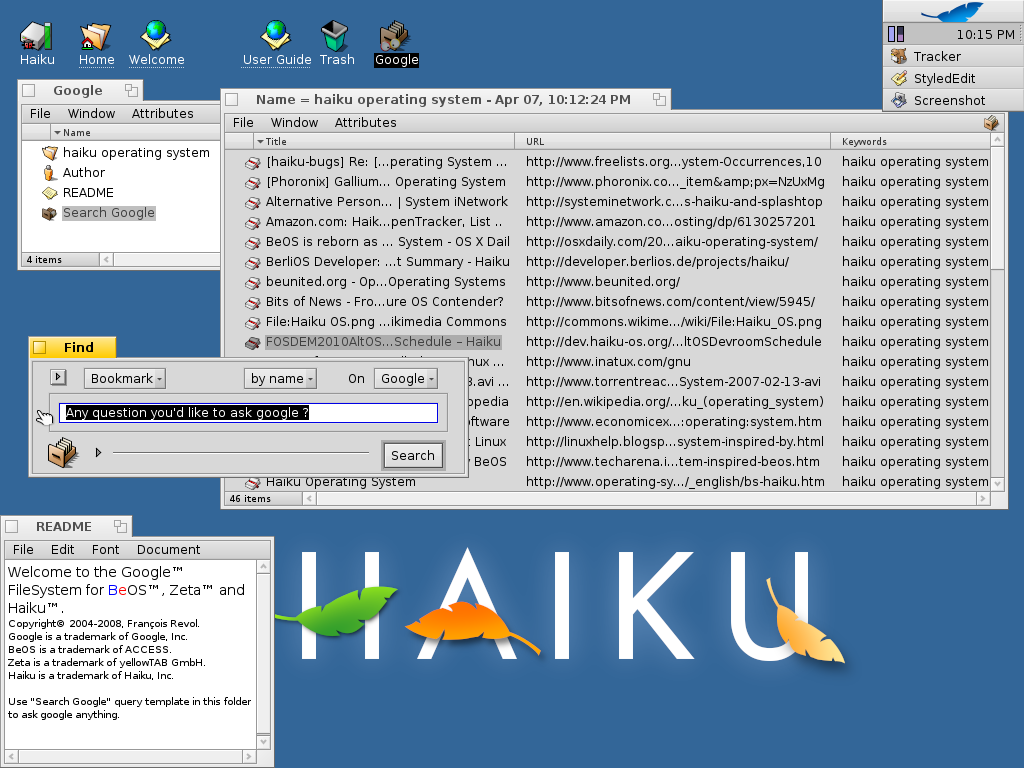Select the Search Google query template icon
1024x768 pixels.
(49, 213)
